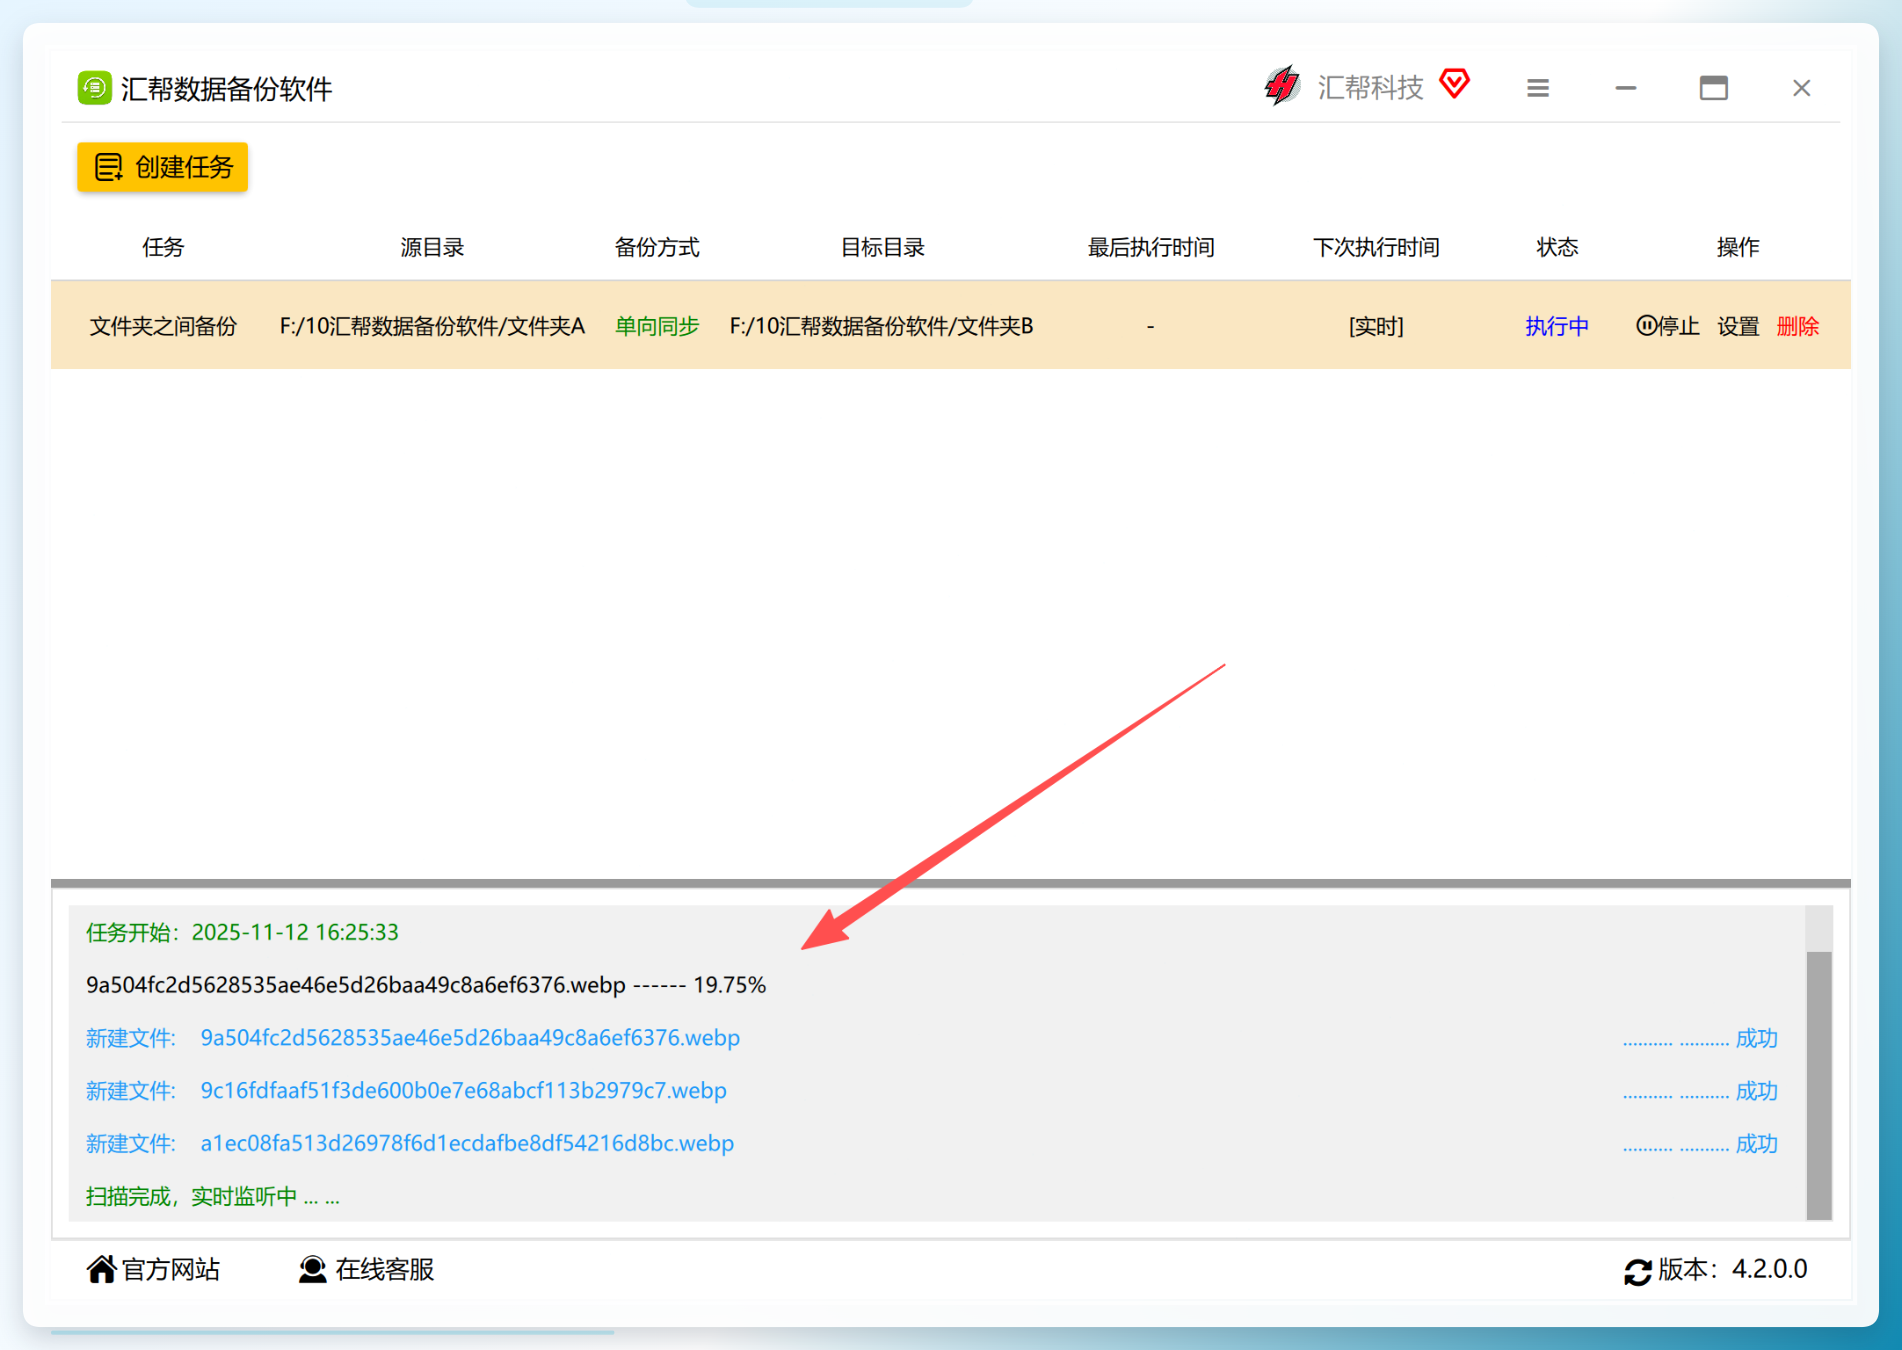The image size is (1902, 1350).
Task: Close the 汇帮数据备份软件 window
Action: (1802, 88)
